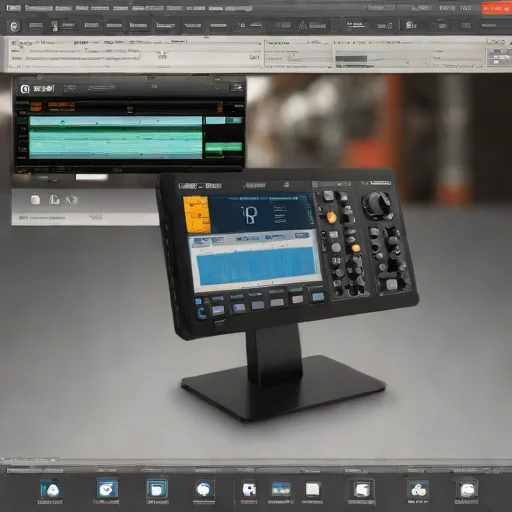This screenshot has width=512, height=512.
Task: Click the blue dot marker on the teal waveform
Action: coord(63,123)
